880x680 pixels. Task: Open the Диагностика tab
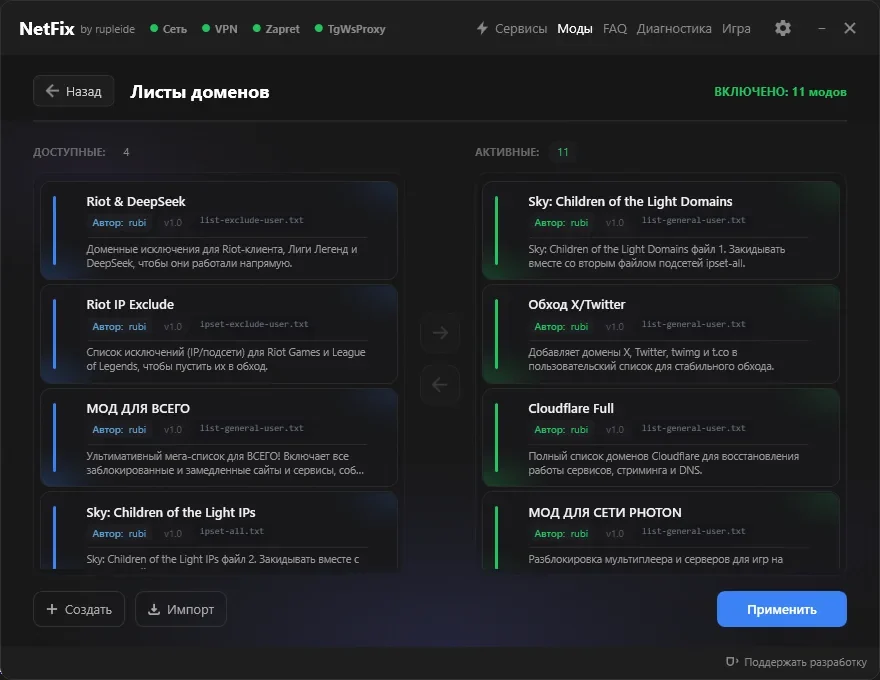[673, 29]
